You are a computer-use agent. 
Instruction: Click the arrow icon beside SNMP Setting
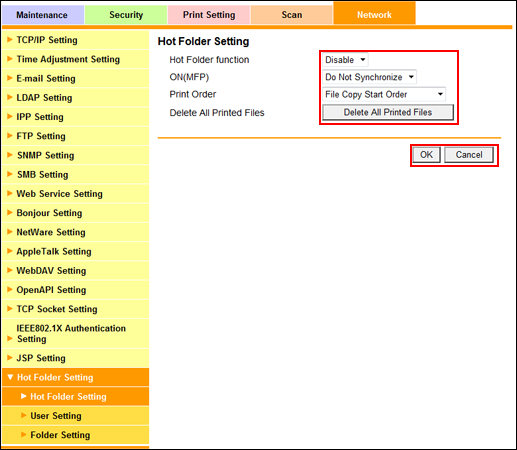(x=10, y=155)
